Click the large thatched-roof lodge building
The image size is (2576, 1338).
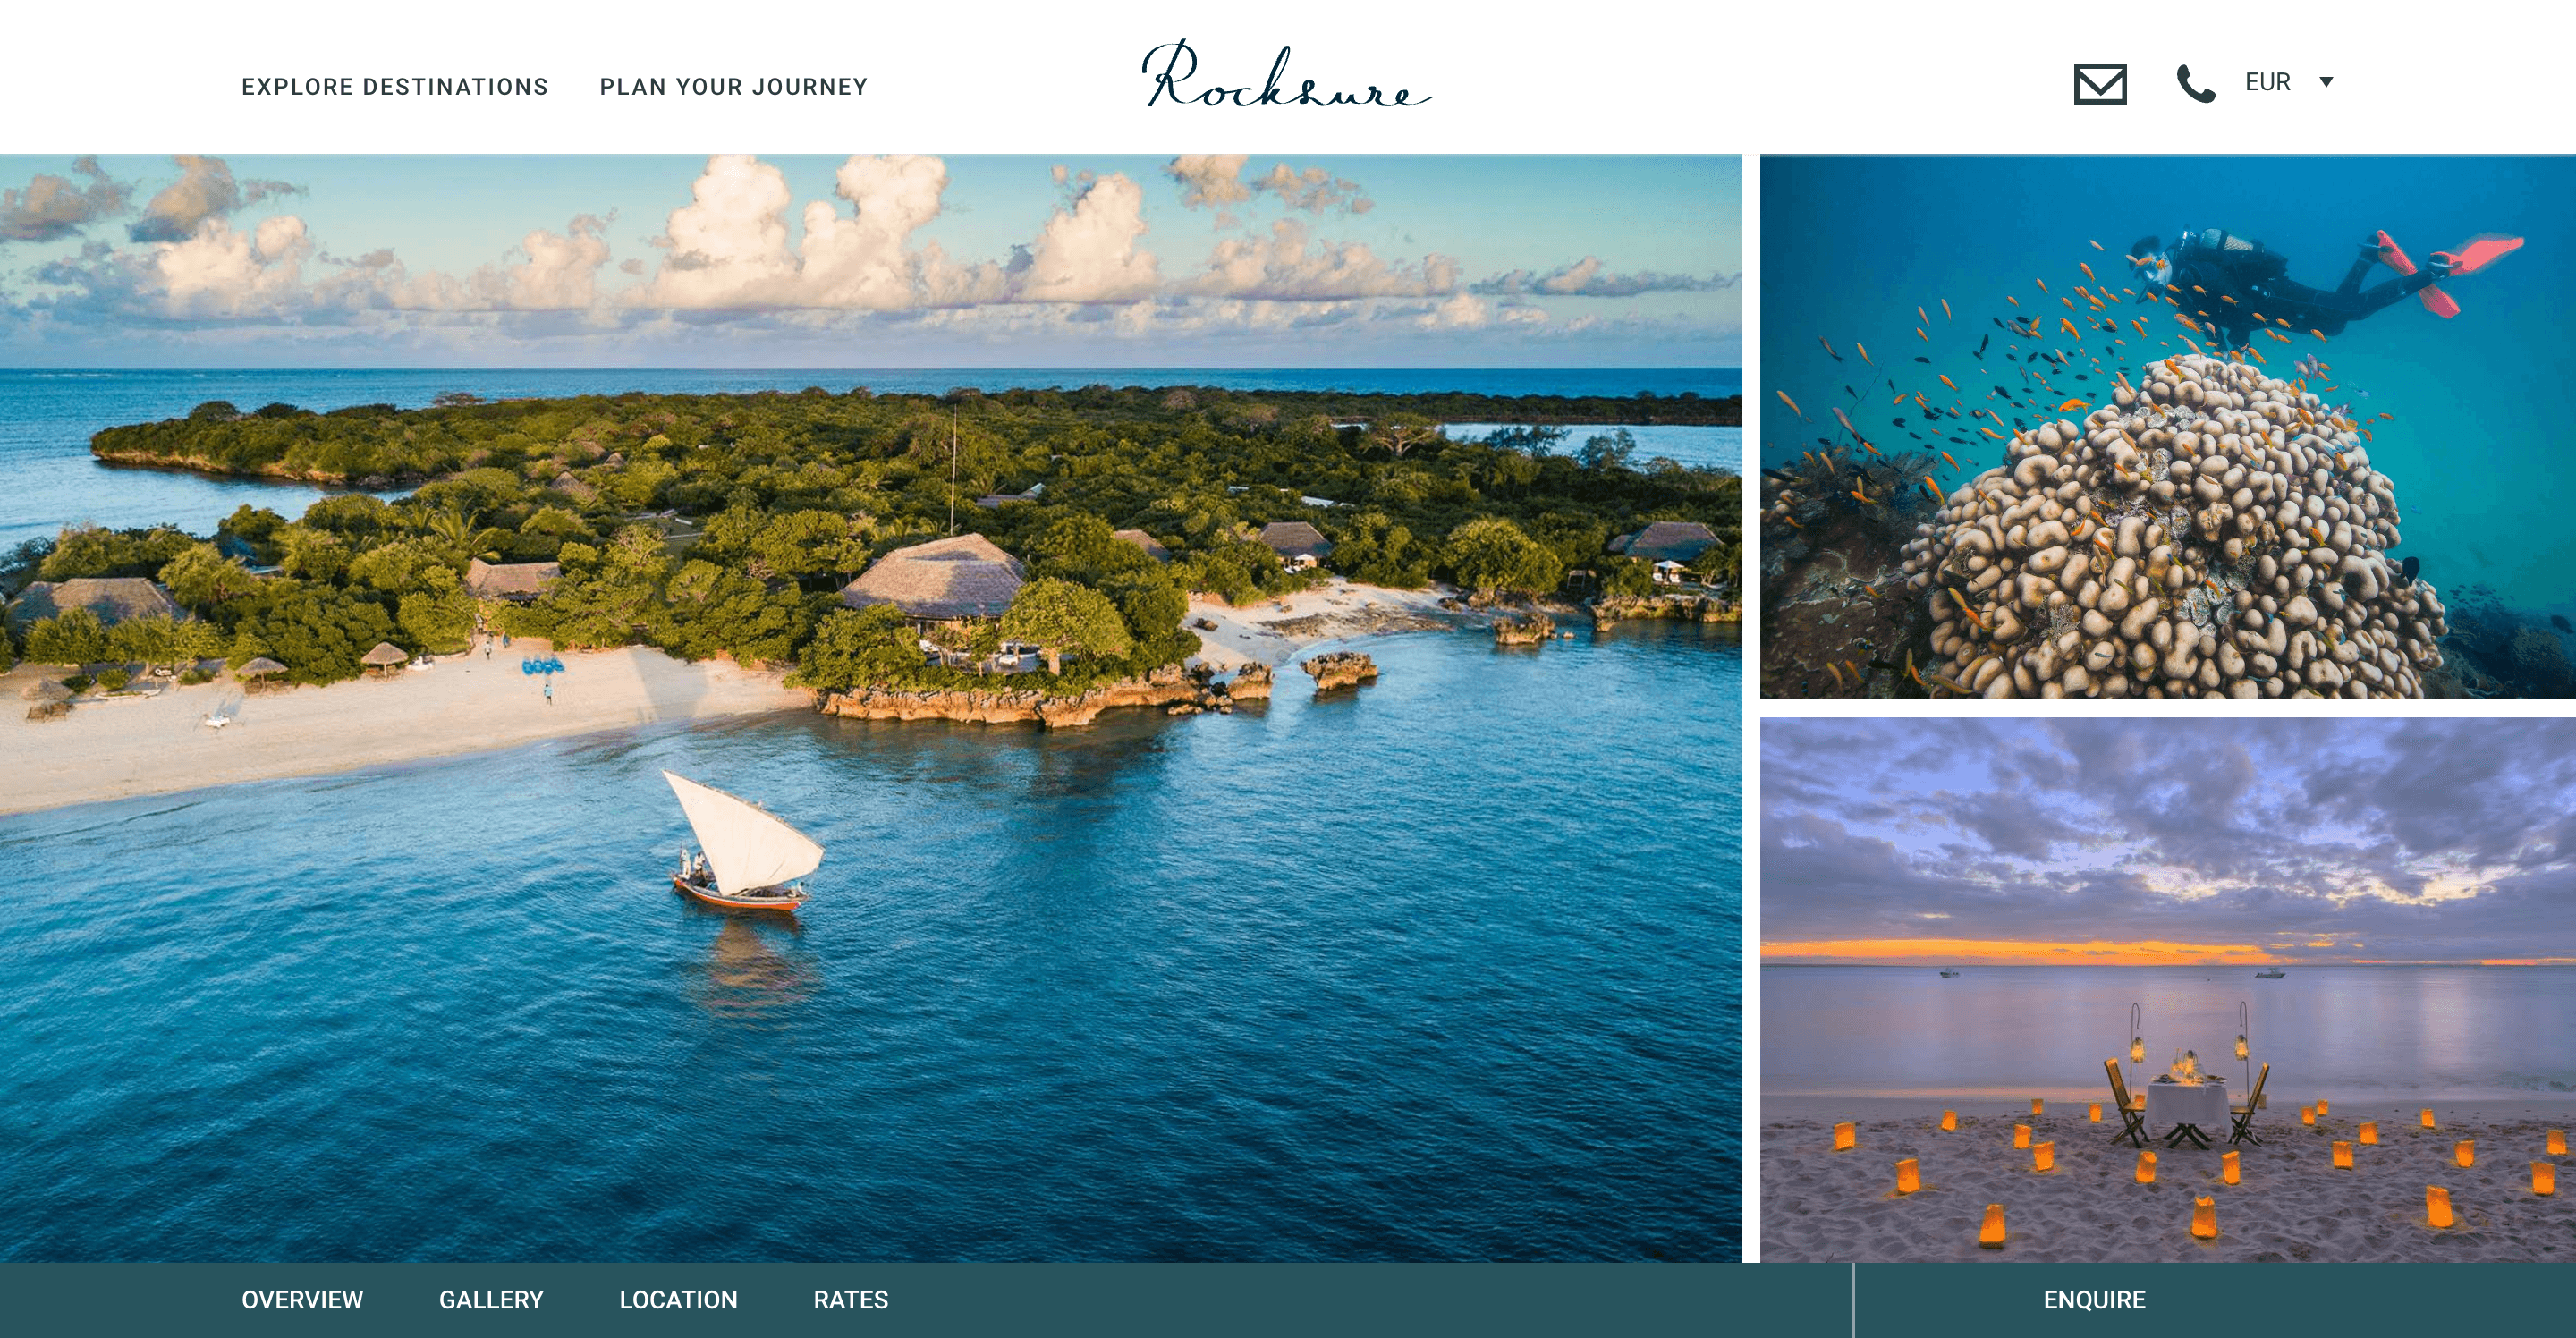click(x=935, y=578)
